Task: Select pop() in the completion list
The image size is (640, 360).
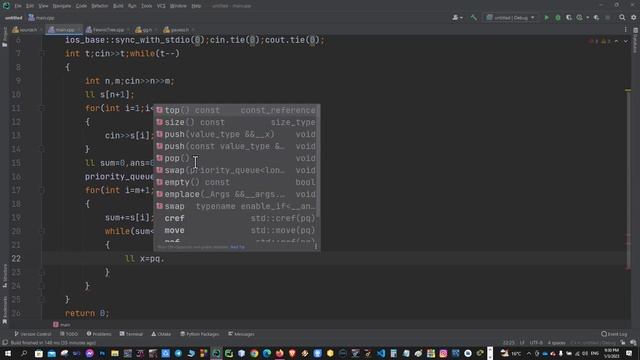Action: coord(236,158)
